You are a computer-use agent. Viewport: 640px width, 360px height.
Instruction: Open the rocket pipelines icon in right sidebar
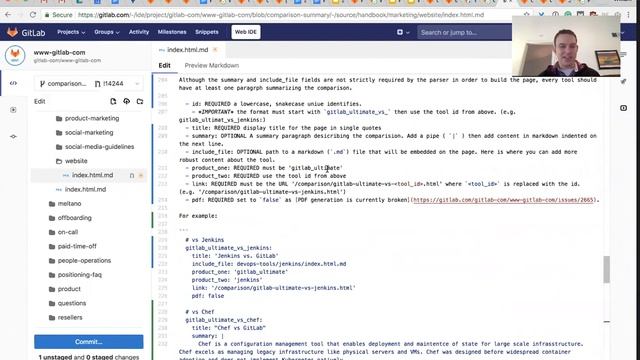pos(623,82)
